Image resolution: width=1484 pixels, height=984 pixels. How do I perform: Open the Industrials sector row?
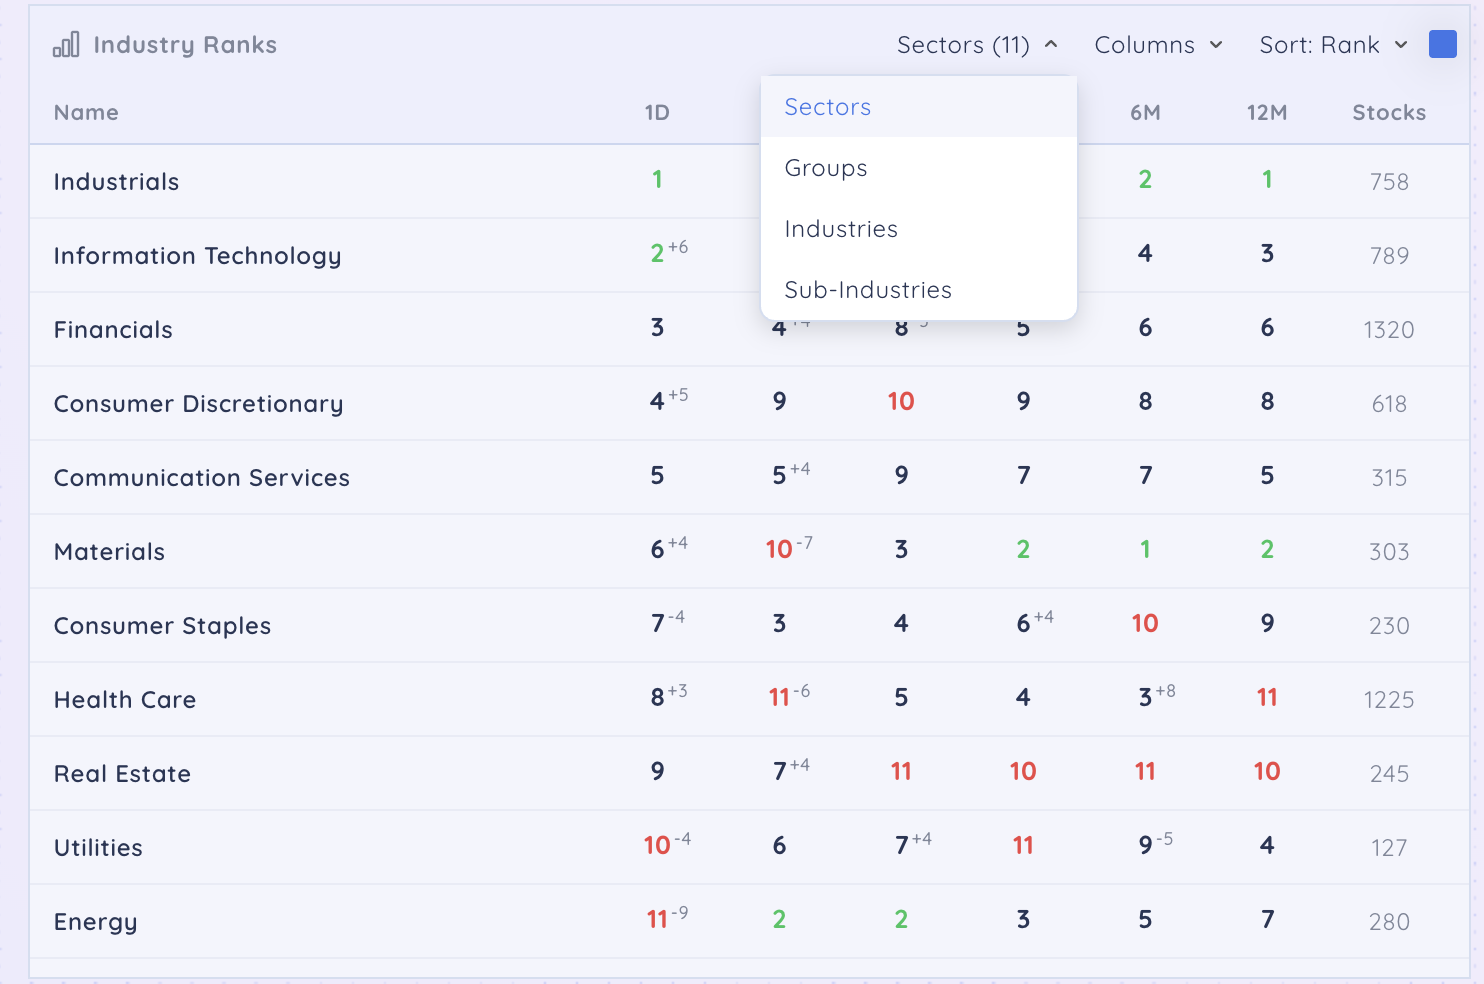click(116, 182)
